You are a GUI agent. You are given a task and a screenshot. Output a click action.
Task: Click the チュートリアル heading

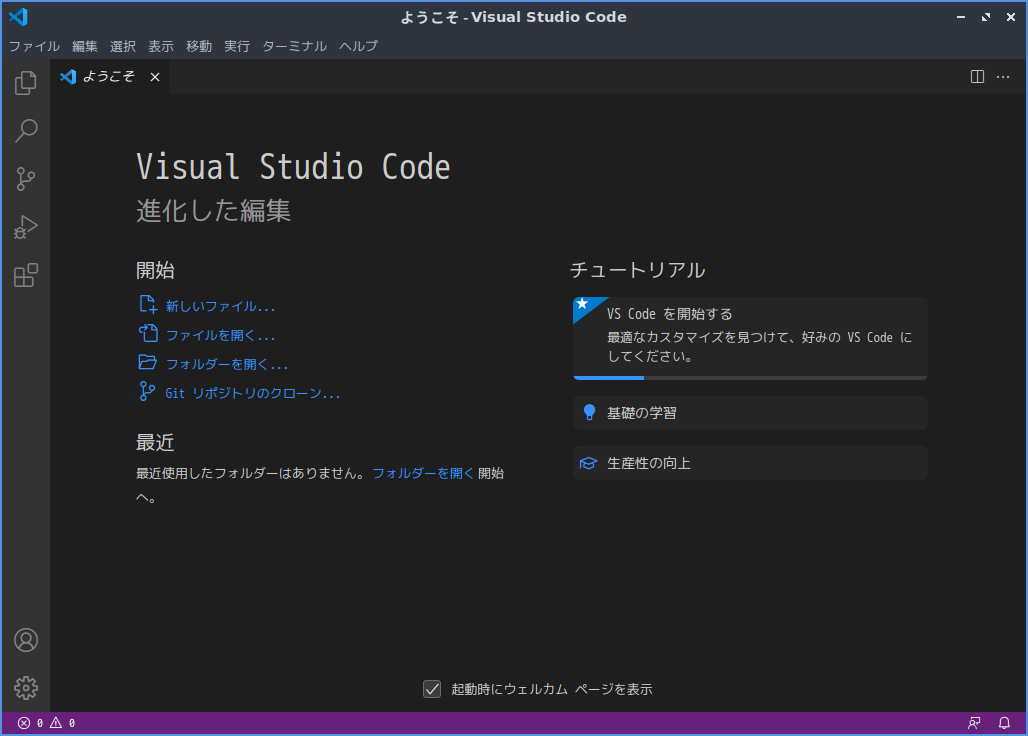point(637,270)
